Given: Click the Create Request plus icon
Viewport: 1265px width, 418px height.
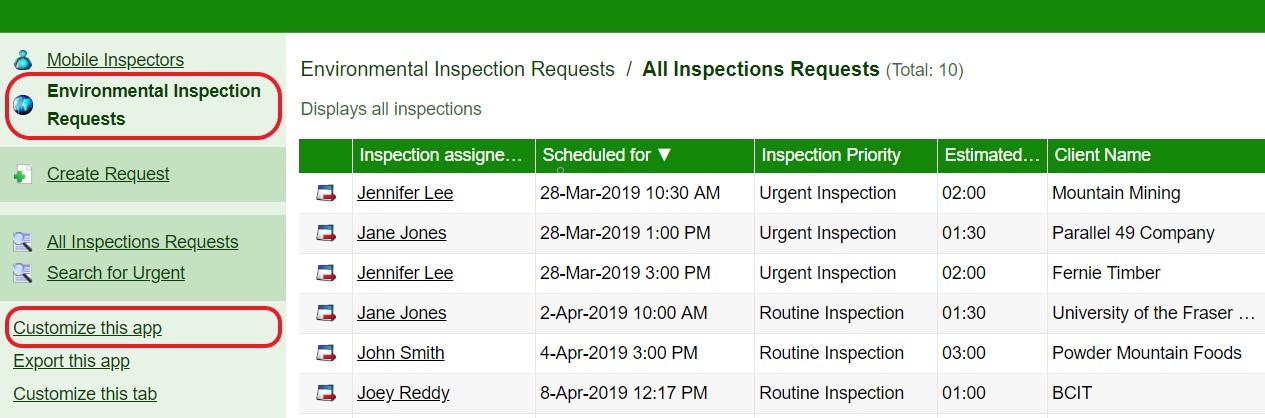Looking at the screenshot, I should [x=23, y=174].
